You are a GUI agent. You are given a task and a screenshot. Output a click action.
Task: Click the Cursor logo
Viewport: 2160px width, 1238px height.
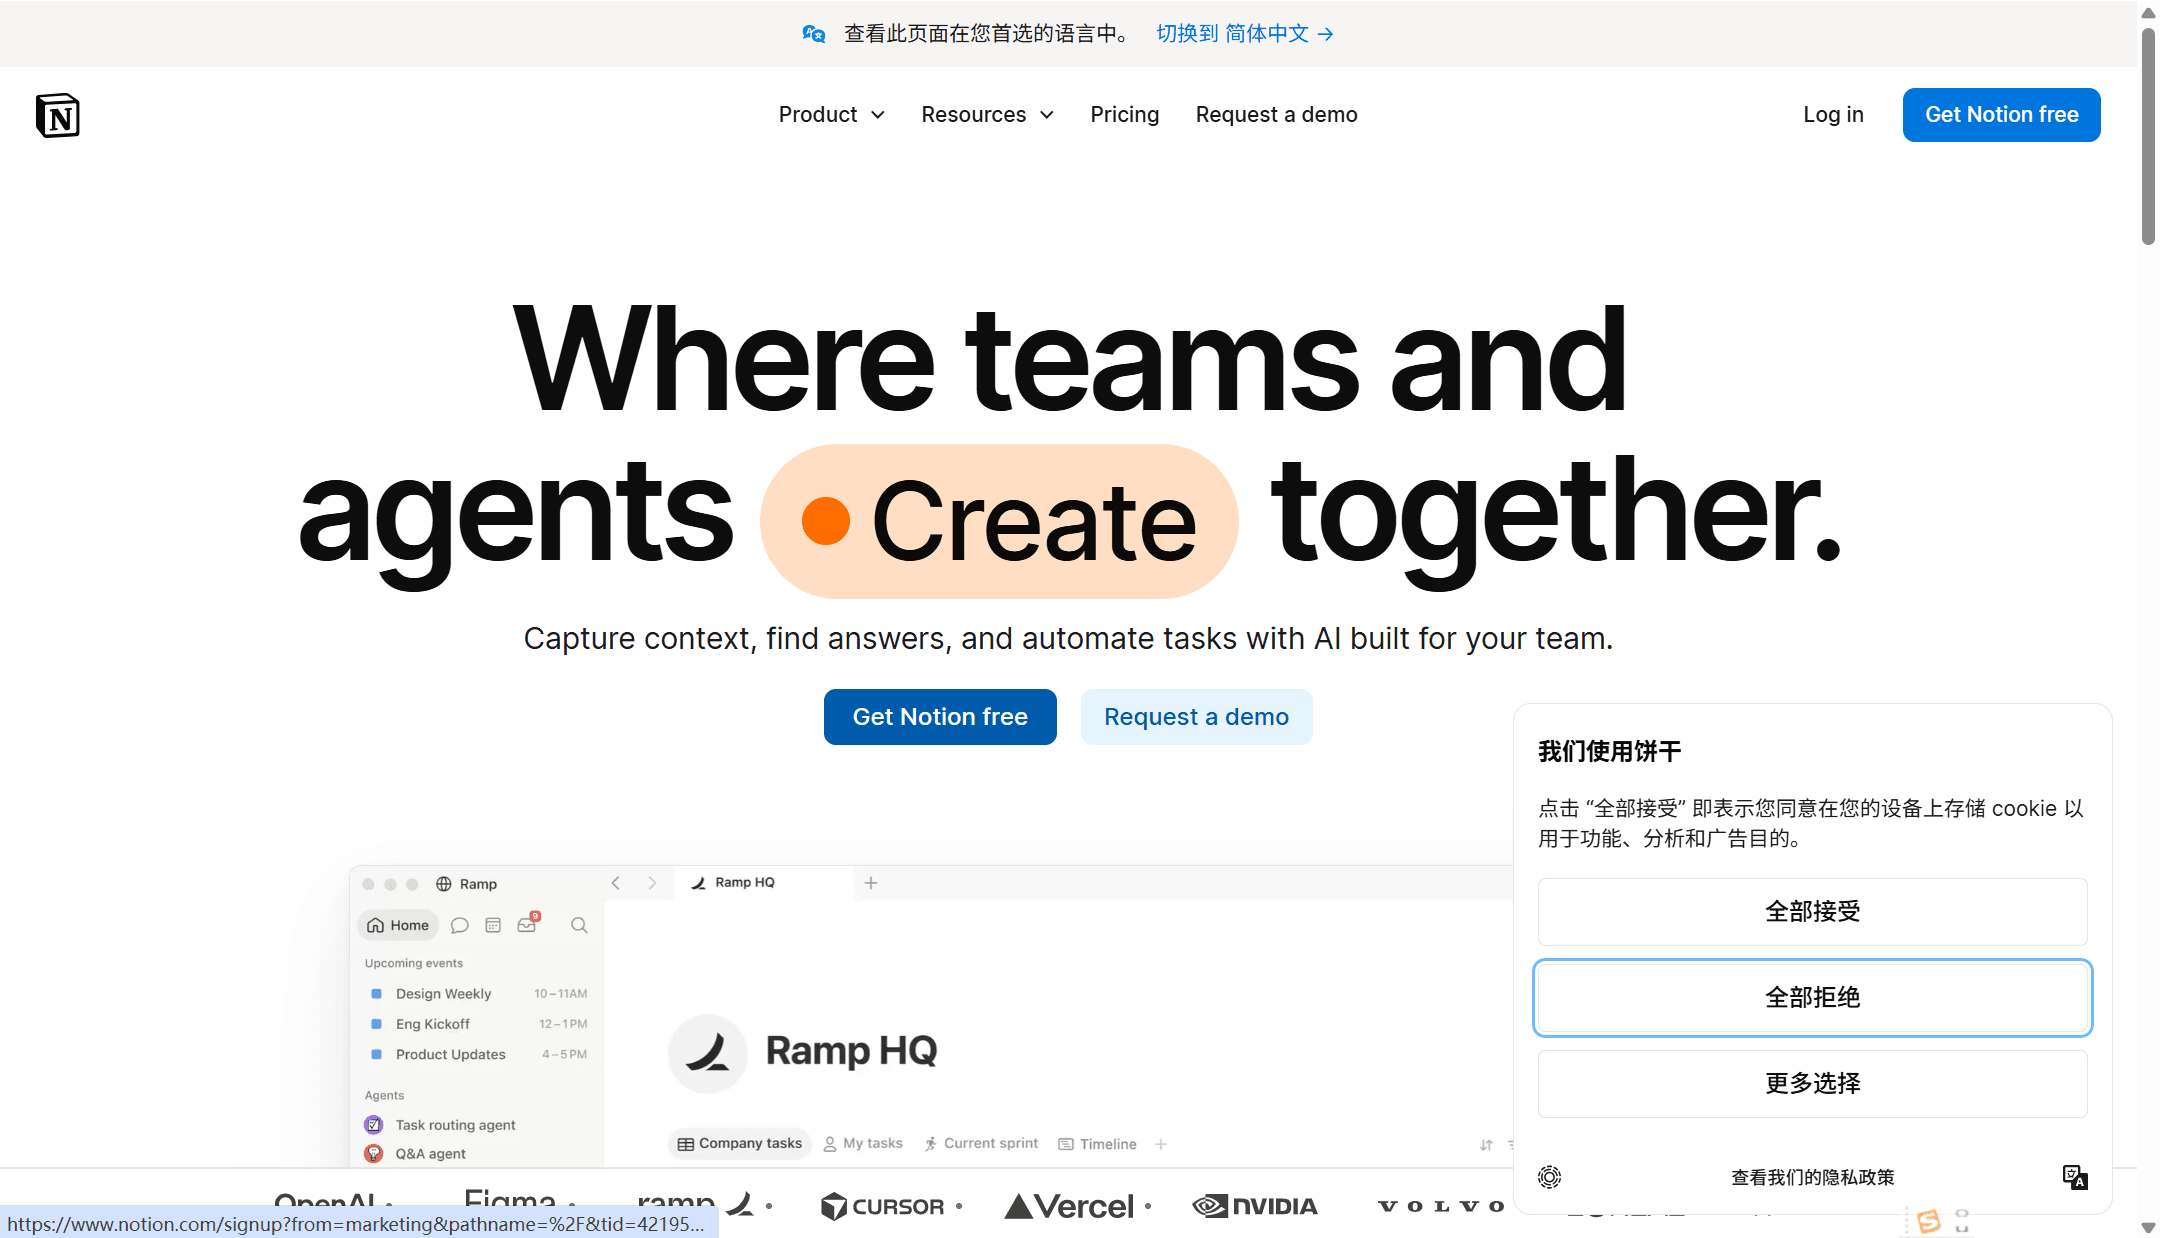(882, 1207)
